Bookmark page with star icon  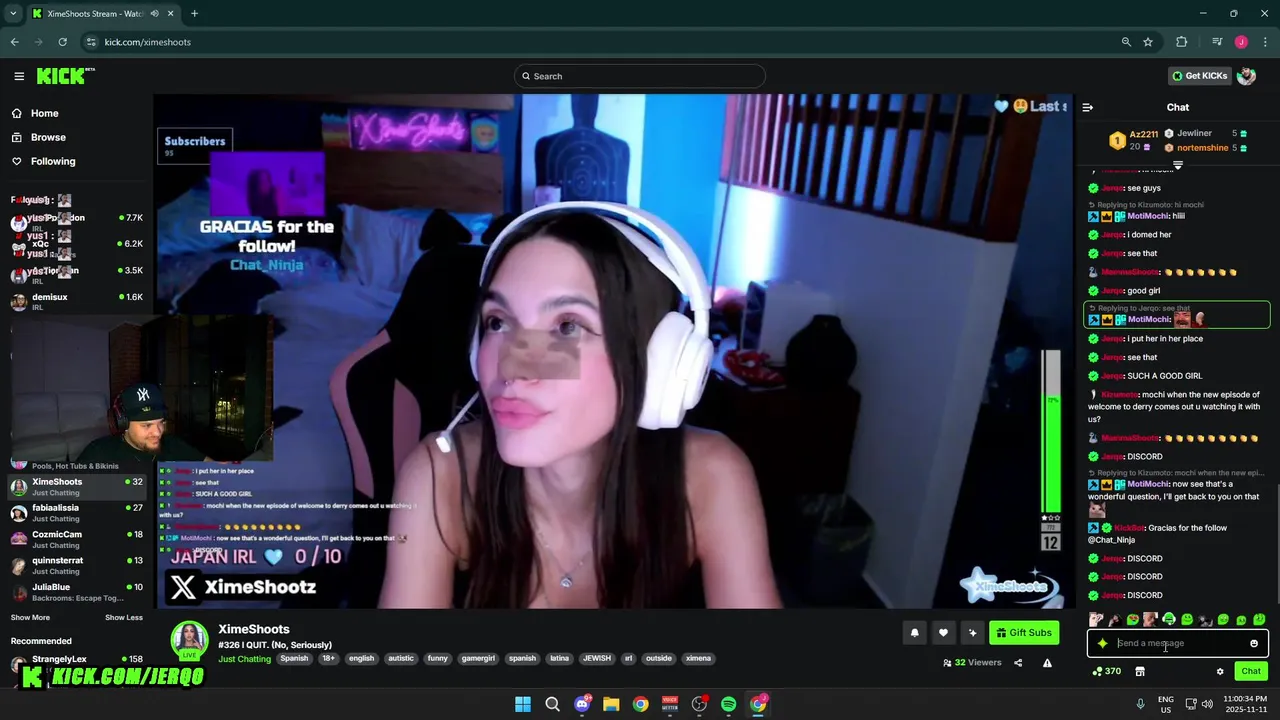(1148, 42)
